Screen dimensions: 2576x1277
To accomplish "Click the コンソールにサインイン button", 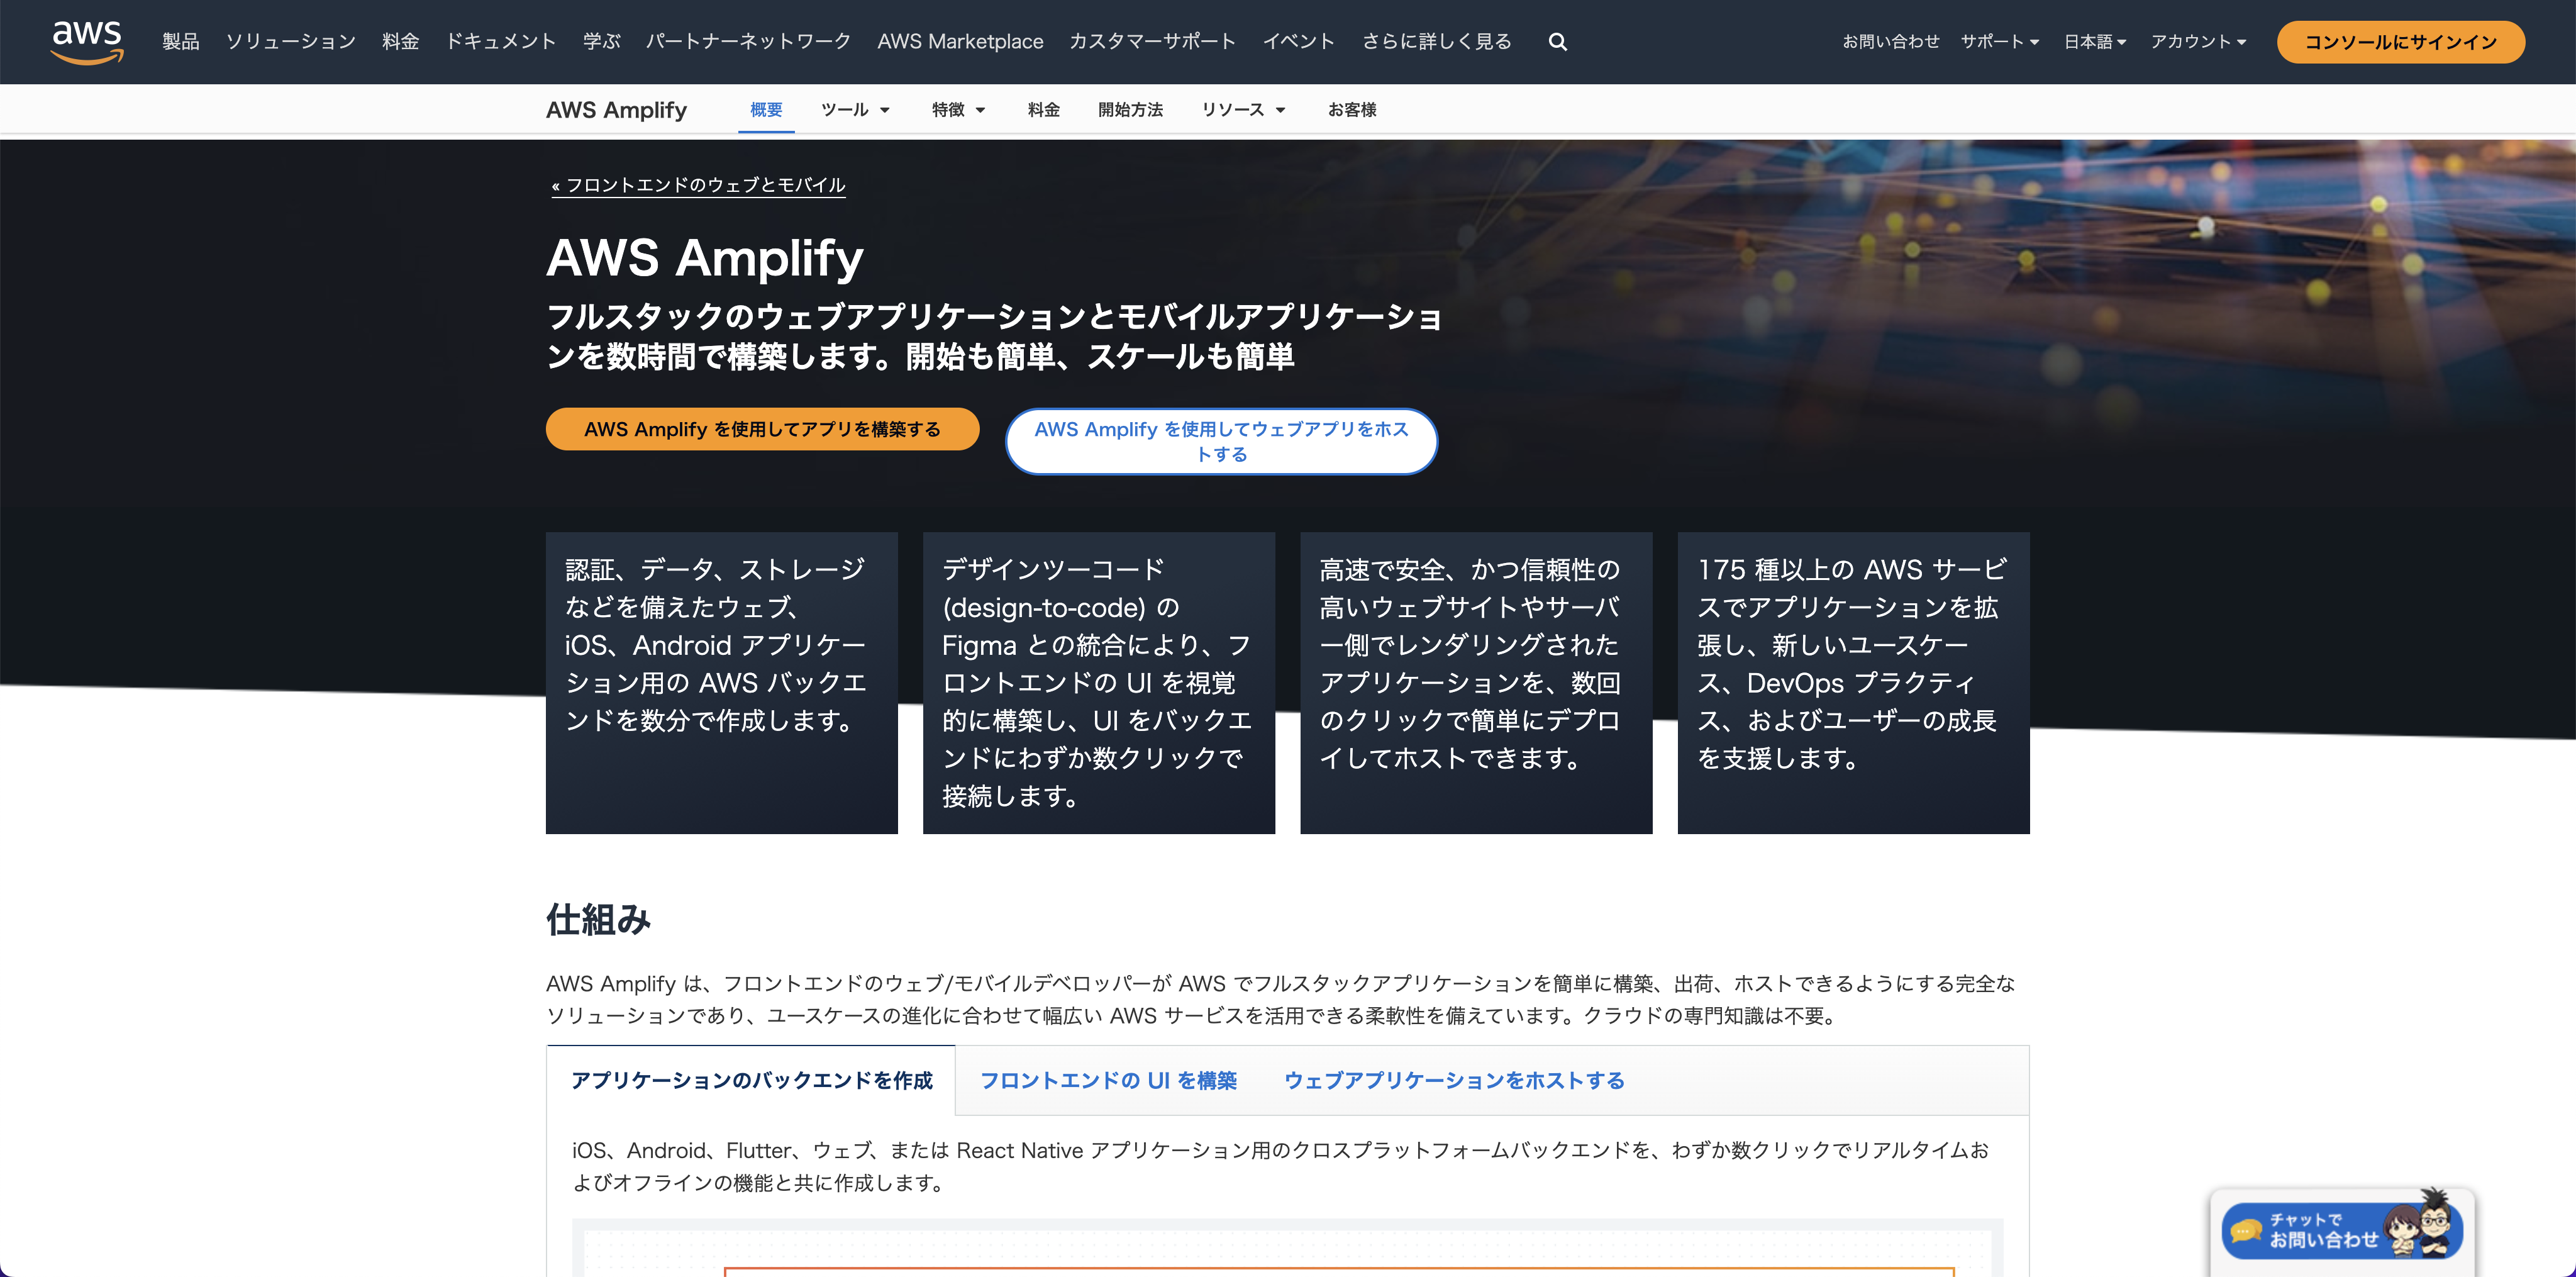I will [2400, 42].
